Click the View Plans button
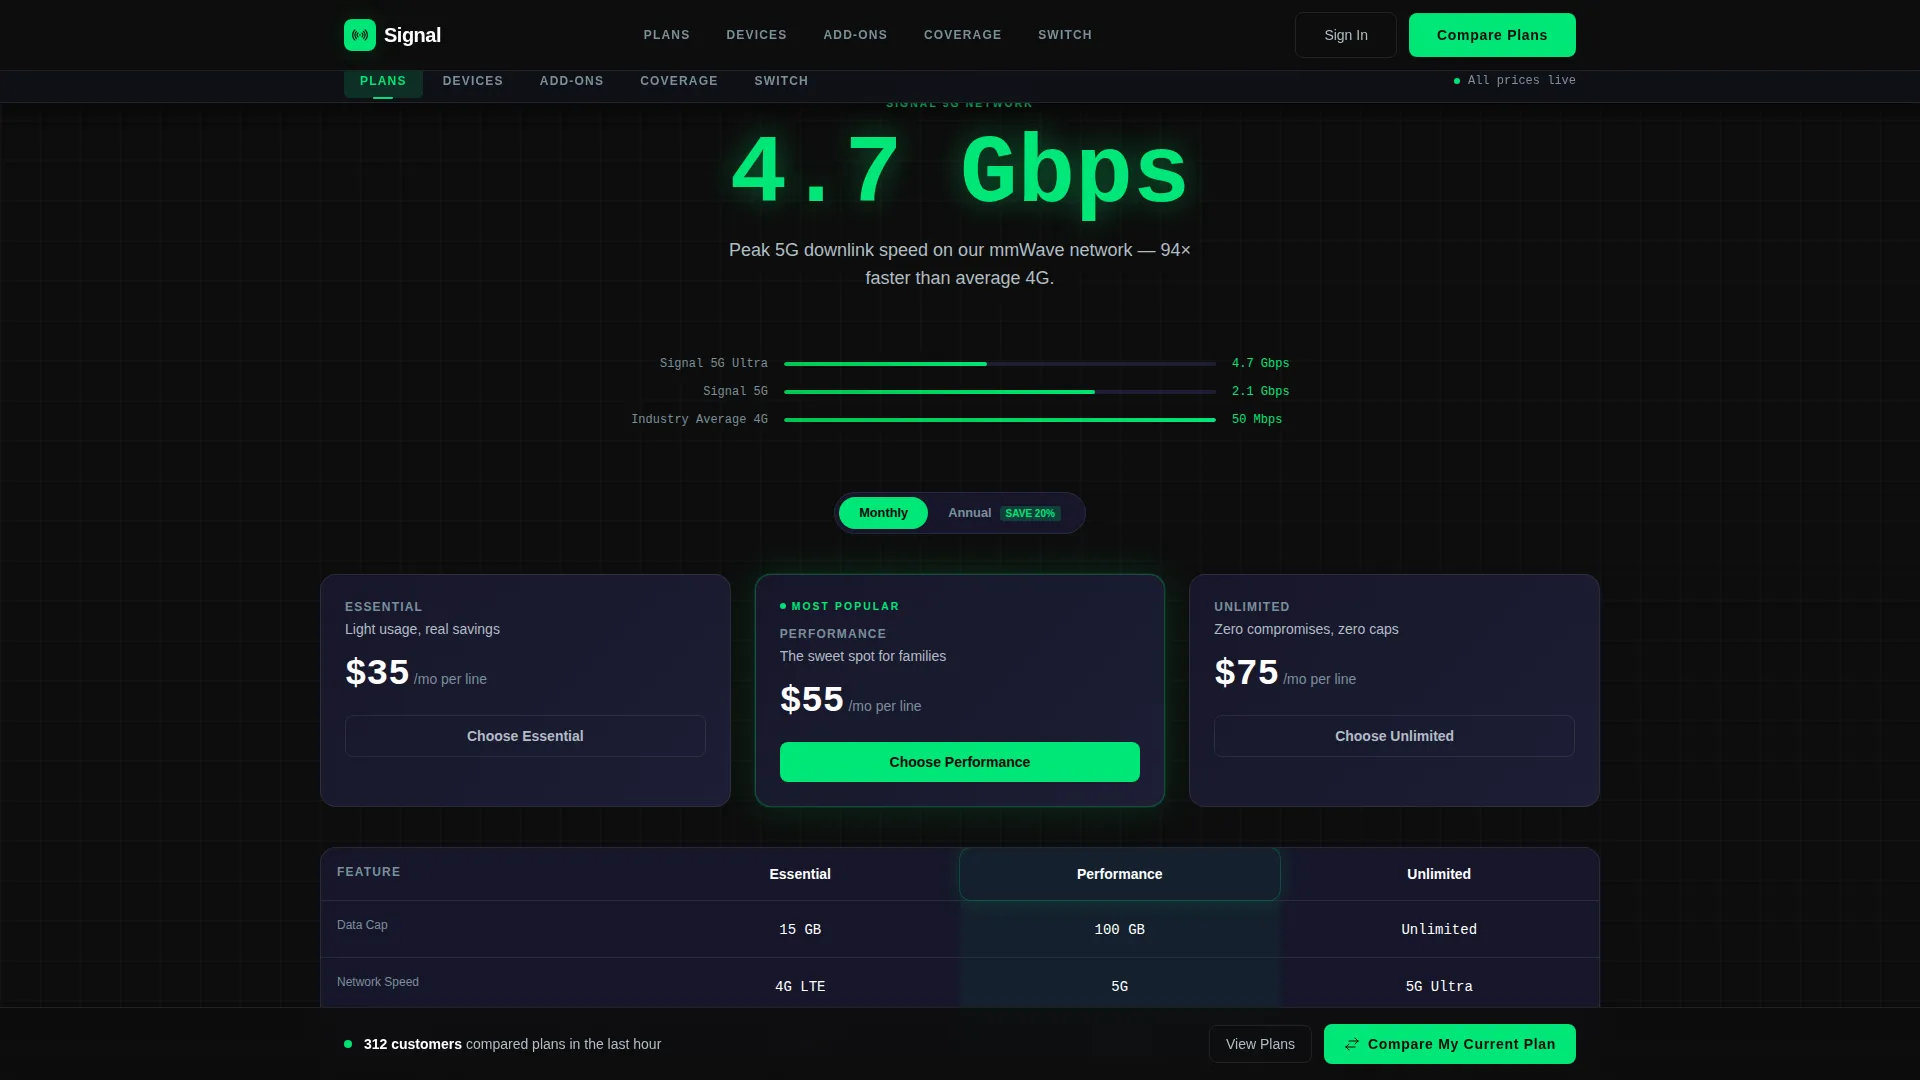1920x1080 pixels. pyautogui.click(x=1260, y=1044)
